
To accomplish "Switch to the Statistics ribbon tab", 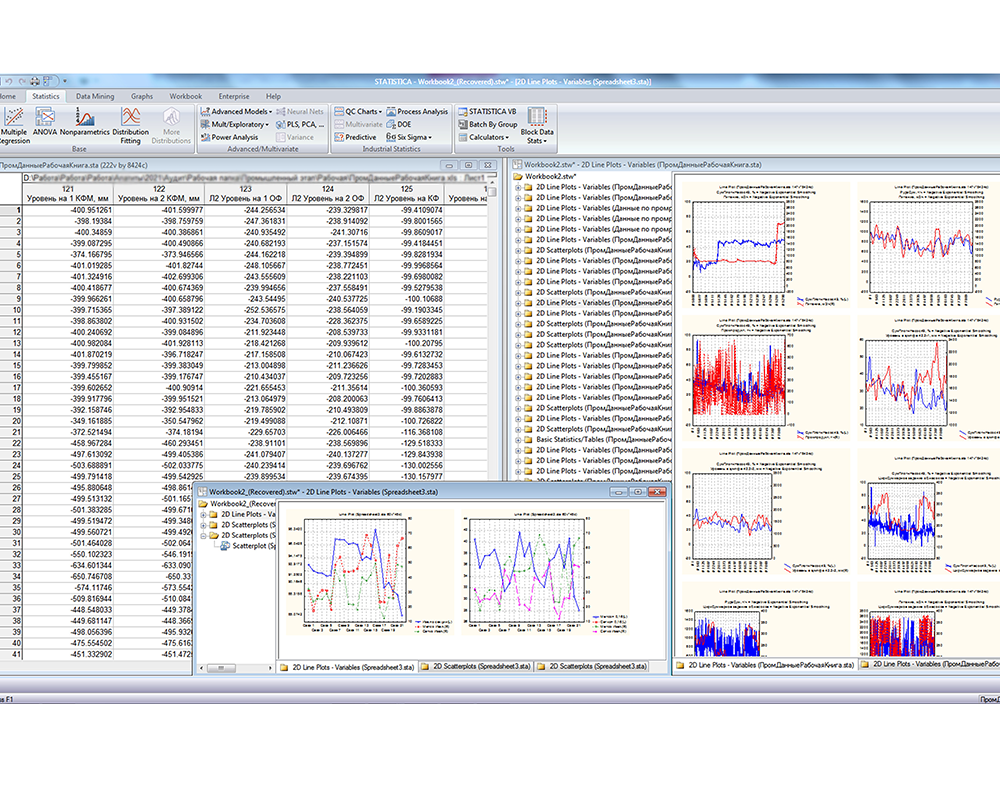I will [45, 96].
